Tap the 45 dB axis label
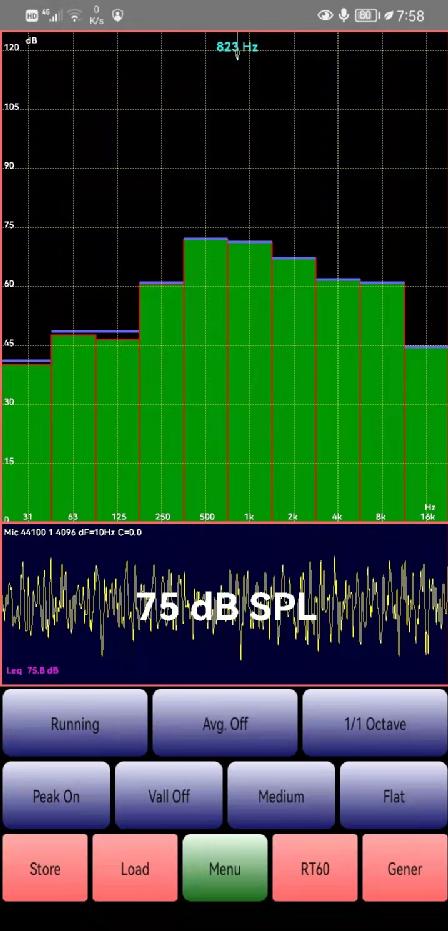The width and height of the screenshot is (448, 931). point(8,344)
